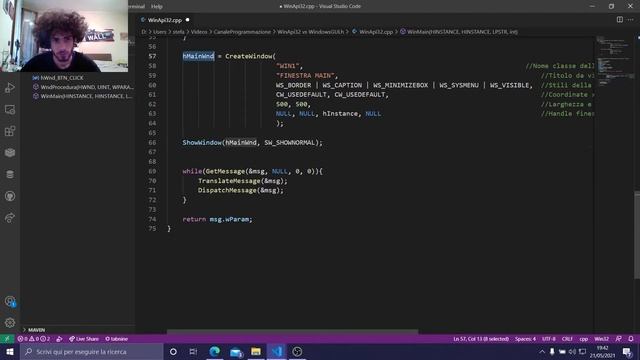This screenshot has width=640, height=360.
Task: Click the ShowWindow call on line 66
Action: coord(202,142)
